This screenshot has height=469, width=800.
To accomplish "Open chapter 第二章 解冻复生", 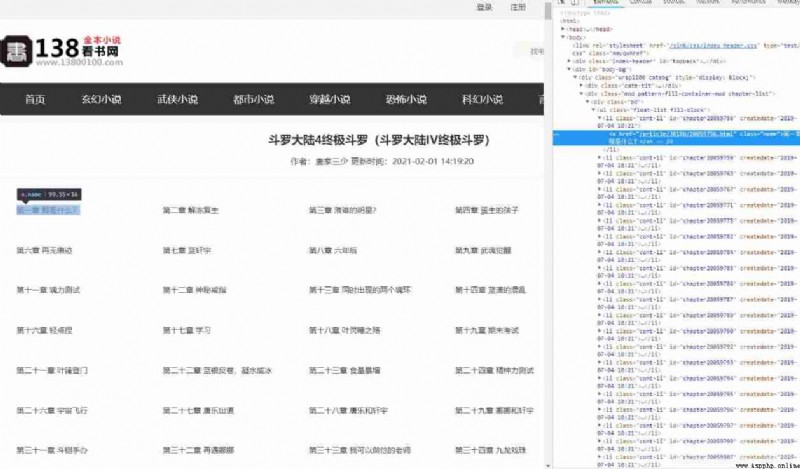I will pos(191,210).
